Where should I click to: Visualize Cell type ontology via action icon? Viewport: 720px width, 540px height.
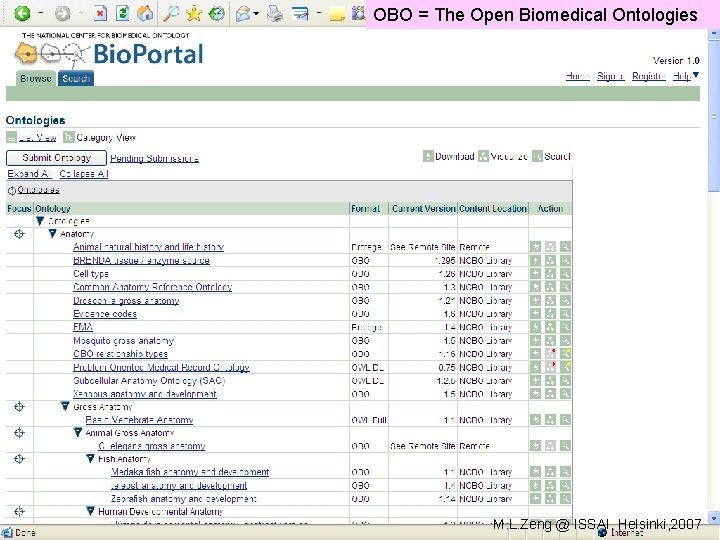click(x=550, y=274)
